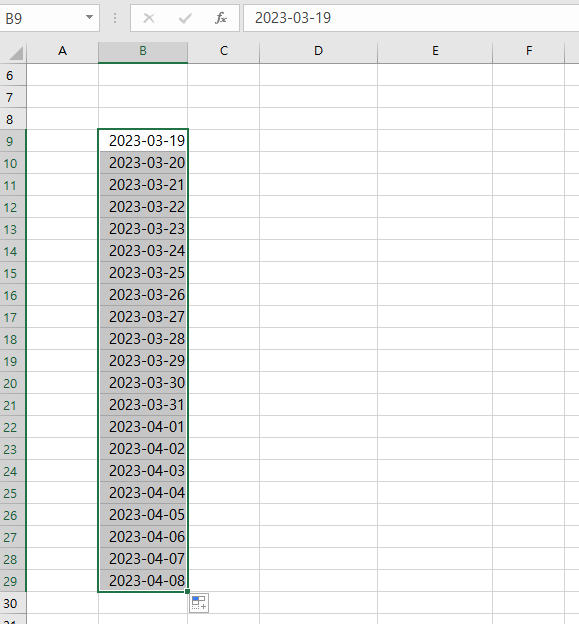
Task: Click the formula bar showing 2023-03-19
Action: [x=411, y=18]
